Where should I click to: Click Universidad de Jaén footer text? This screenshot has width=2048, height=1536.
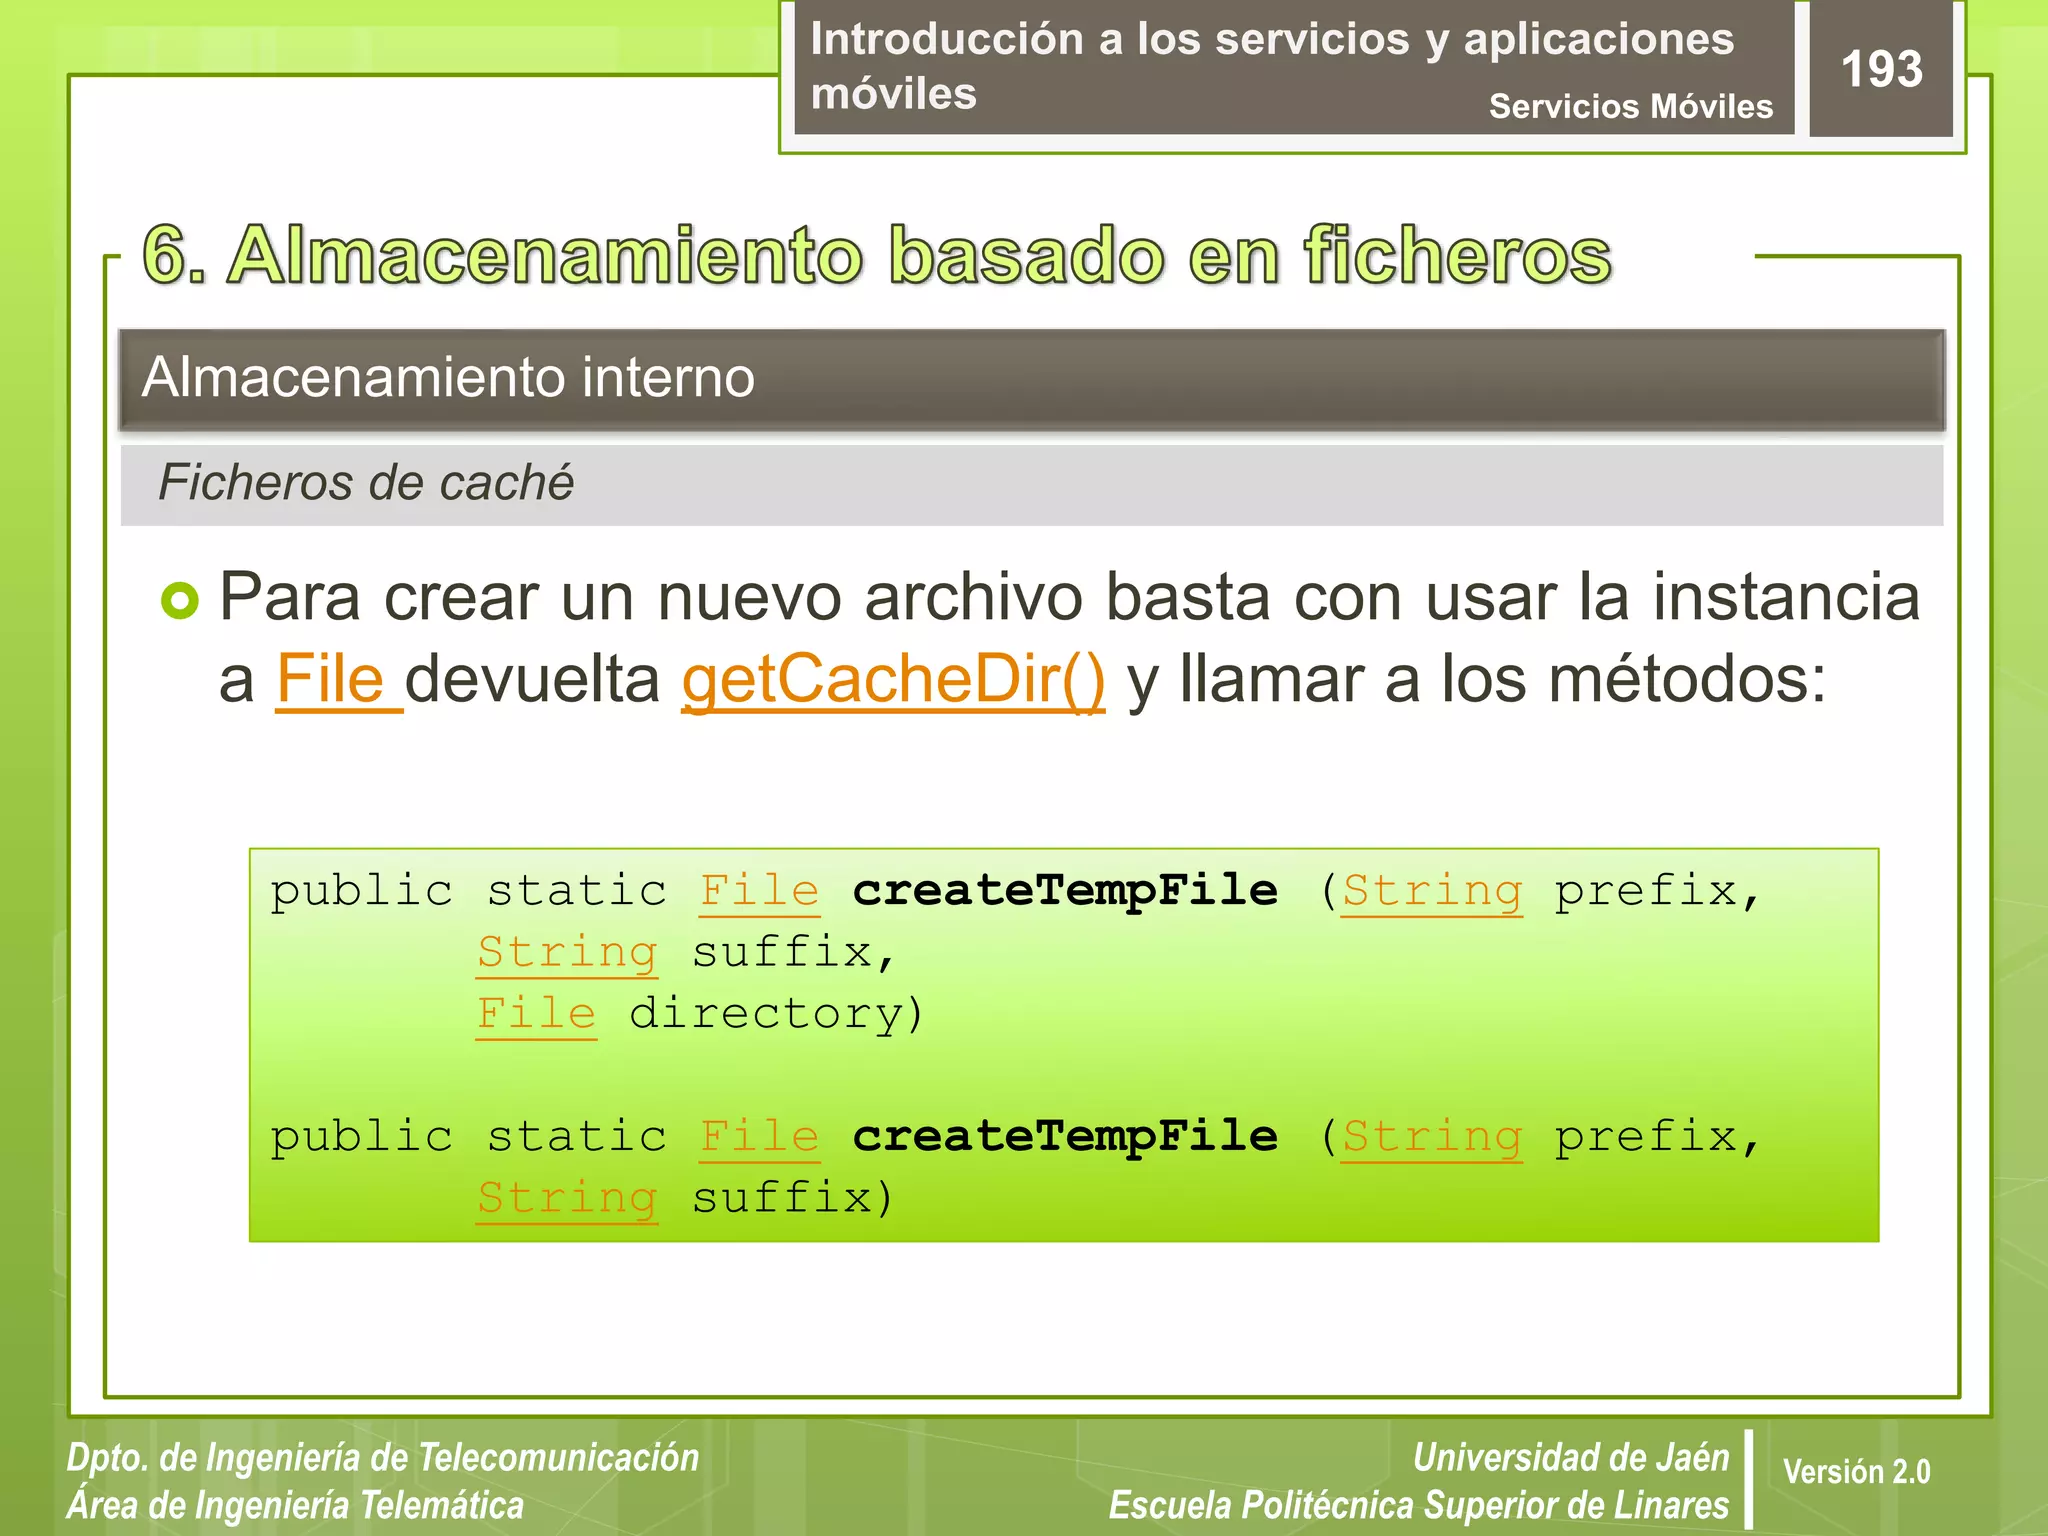pyautogui.click(x=1571, y=1458)
